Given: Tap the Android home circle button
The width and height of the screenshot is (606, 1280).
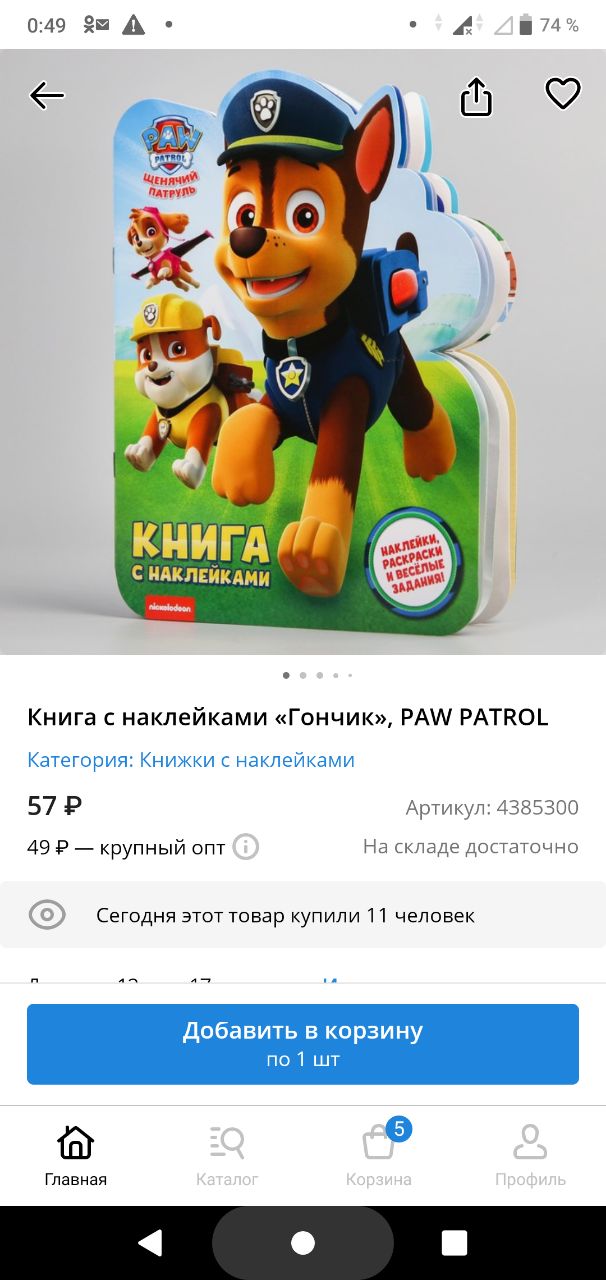Looking at the screenshot, I should pyautogui.click(x=303, y=1242).
